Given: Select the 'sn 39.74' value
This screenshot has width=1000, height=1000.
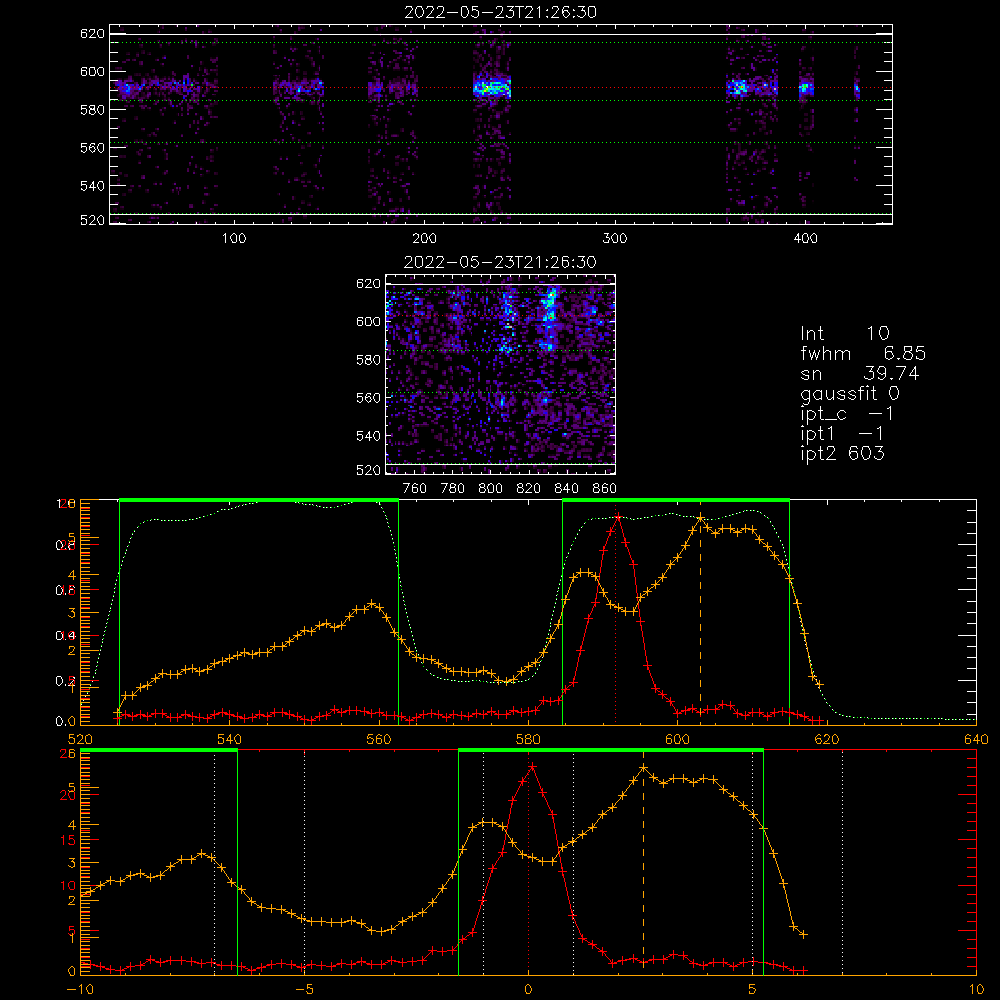Looking at the screenshot, I should tap(860, 373).
